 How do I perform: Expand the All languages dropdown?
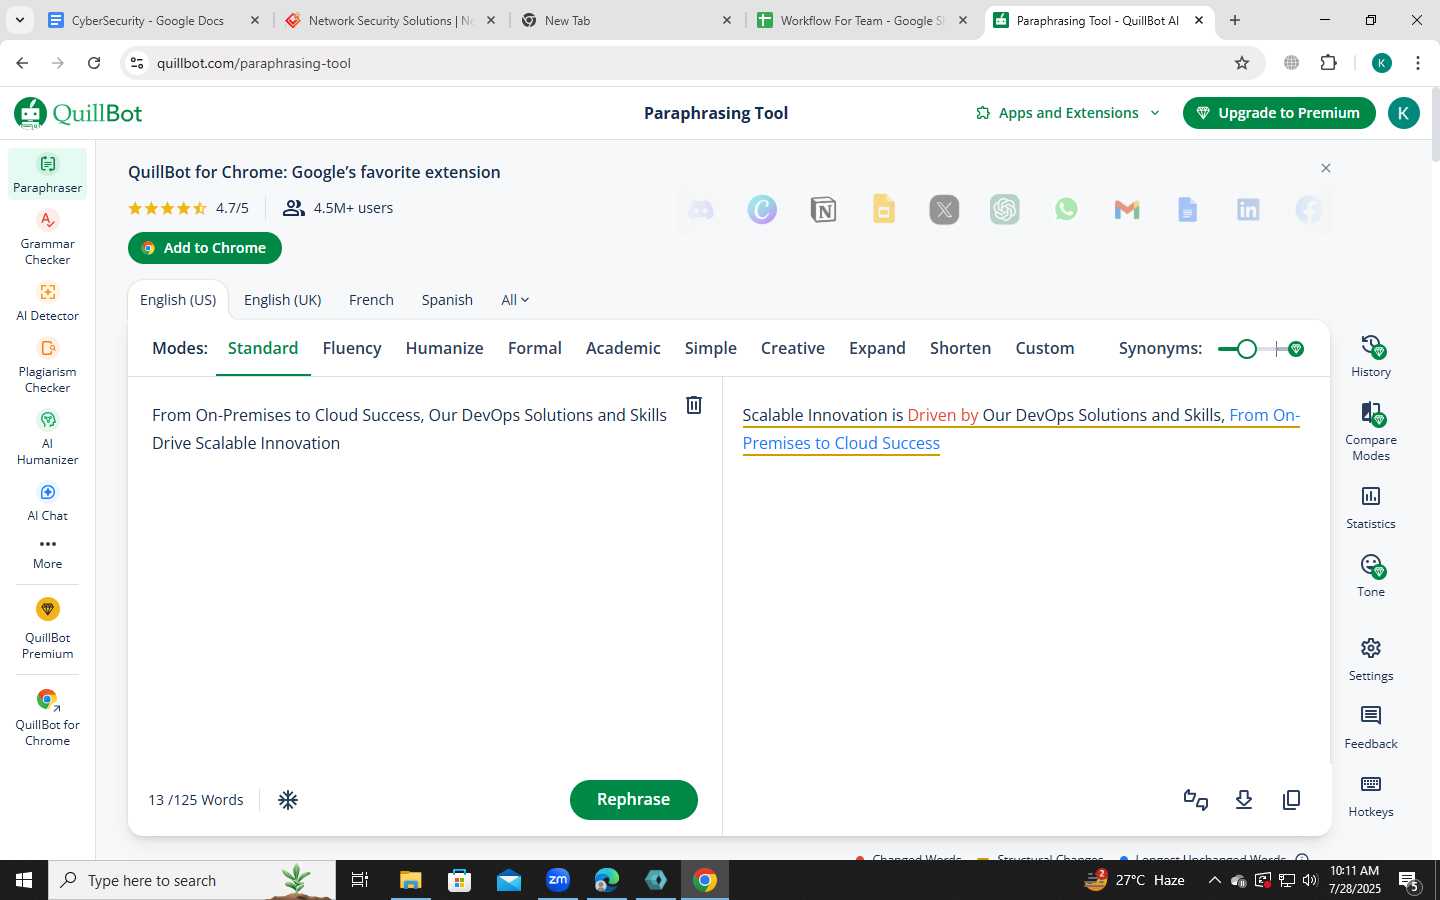tap(515, 300)
